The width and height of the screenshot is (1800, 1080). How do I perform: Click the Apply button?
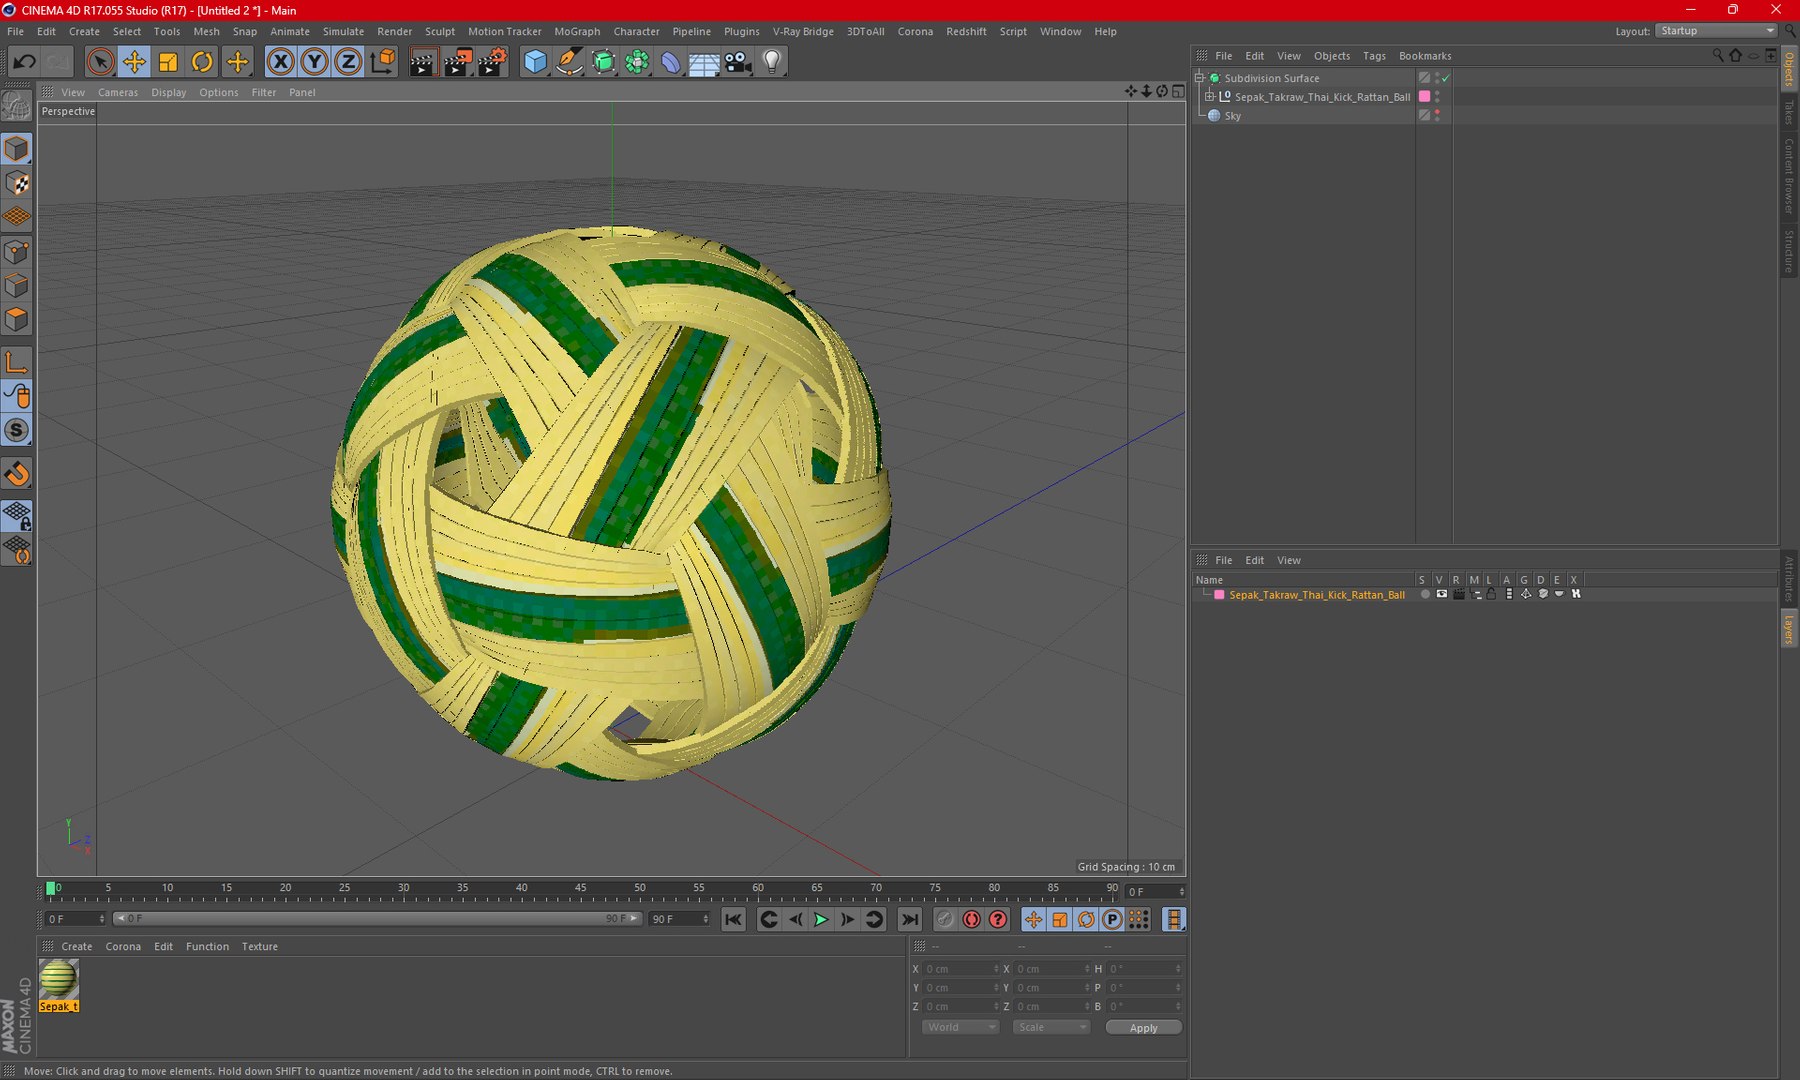pyautogui.click(x=1143, y=1027)
